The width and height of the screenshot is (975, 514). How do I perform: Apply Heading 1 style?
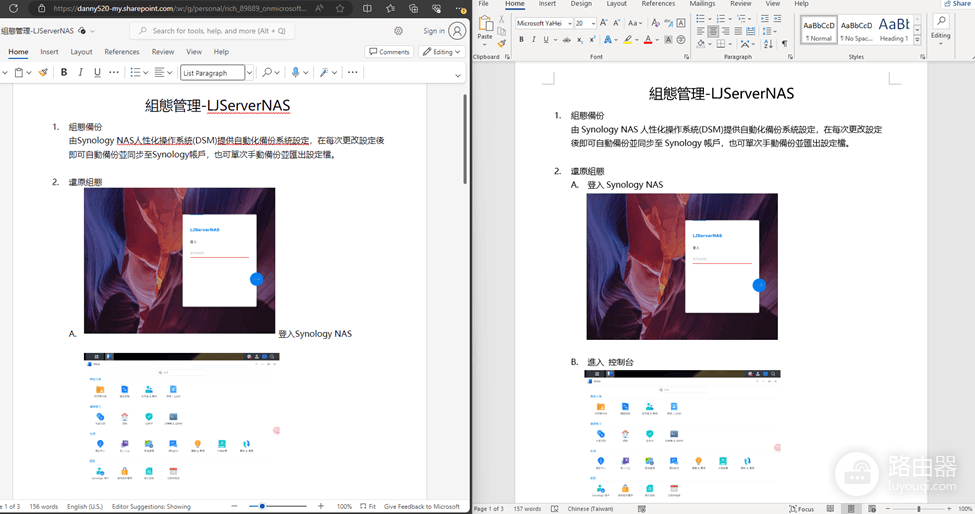tap(894, 29)
